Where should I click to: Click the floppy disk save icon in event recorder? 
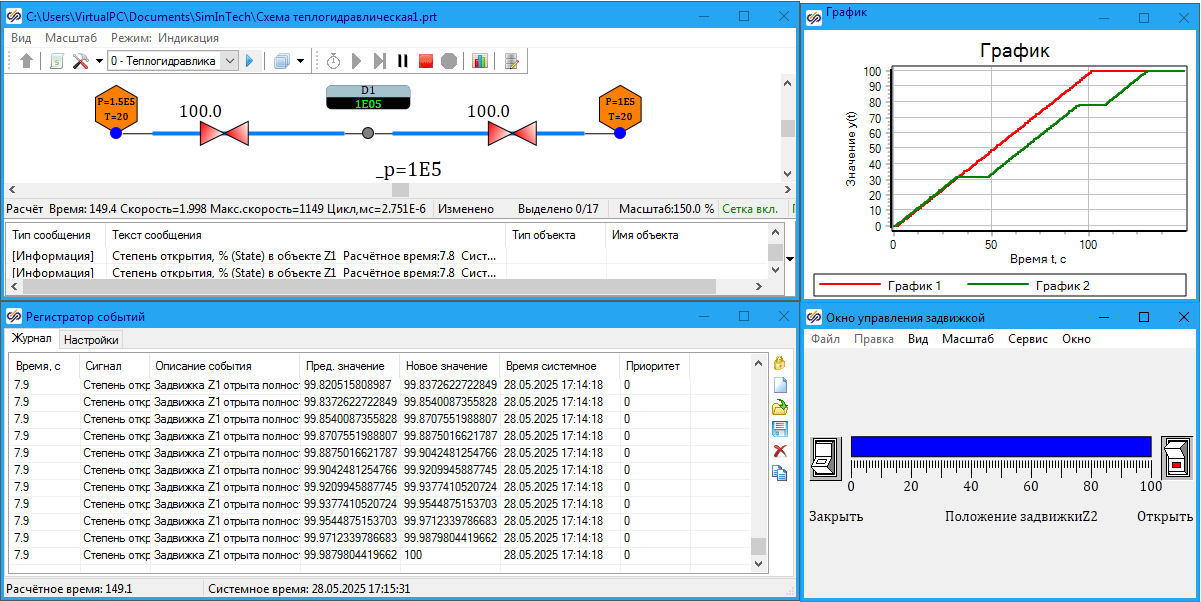point(780,429)
